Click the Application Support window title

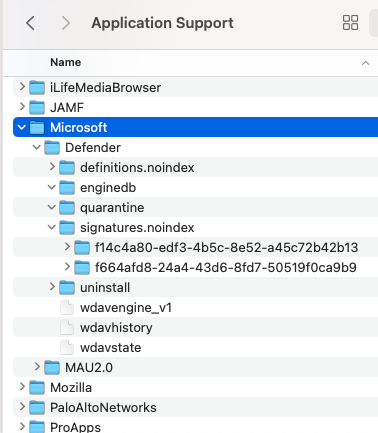click(x=162, y=23)
